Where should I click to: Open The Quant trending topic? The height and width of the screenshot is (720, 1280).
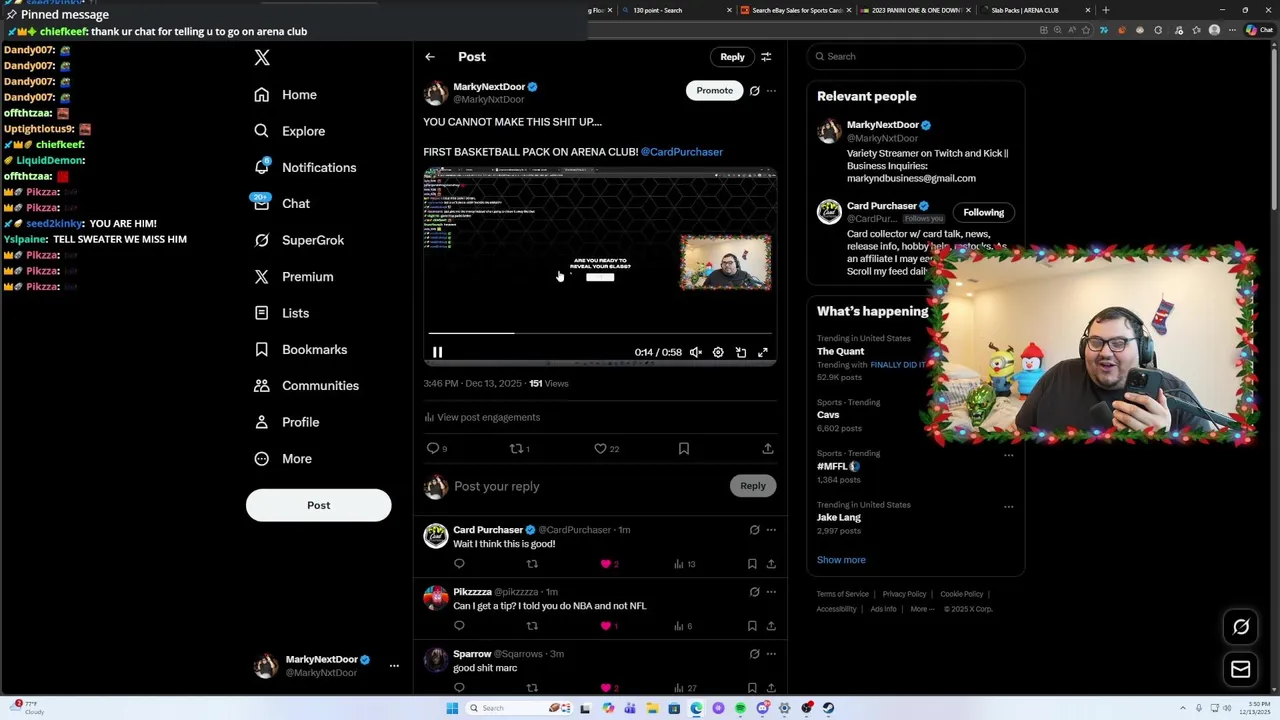coord(841,351)
